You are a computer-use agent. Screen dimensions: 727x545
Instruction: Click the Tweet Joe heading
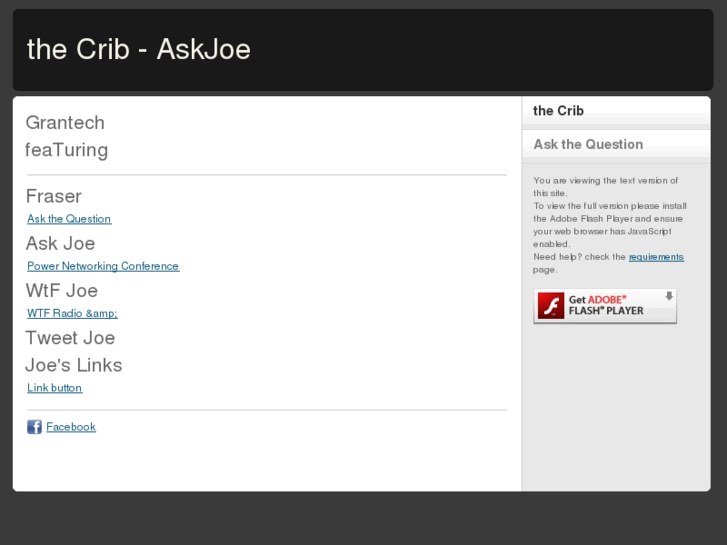[70, 337]
